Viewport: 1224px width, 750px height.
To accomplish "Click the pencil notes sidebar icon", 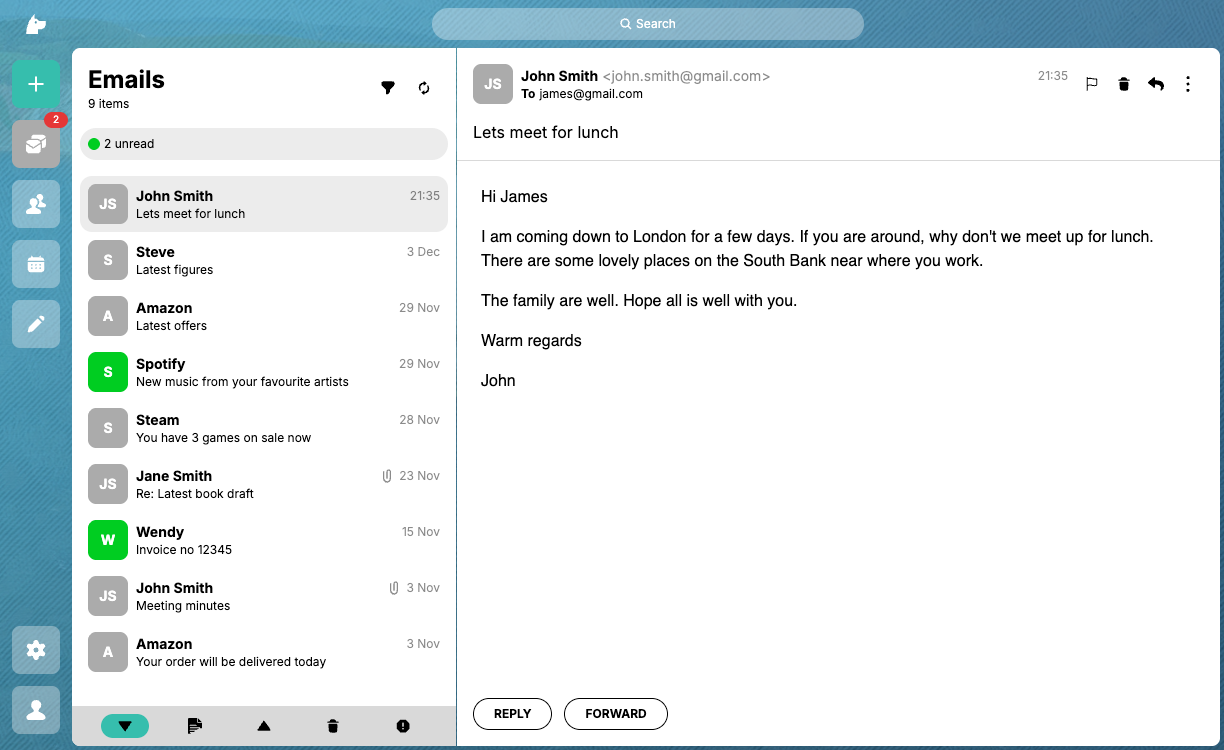I will point(36,324).
